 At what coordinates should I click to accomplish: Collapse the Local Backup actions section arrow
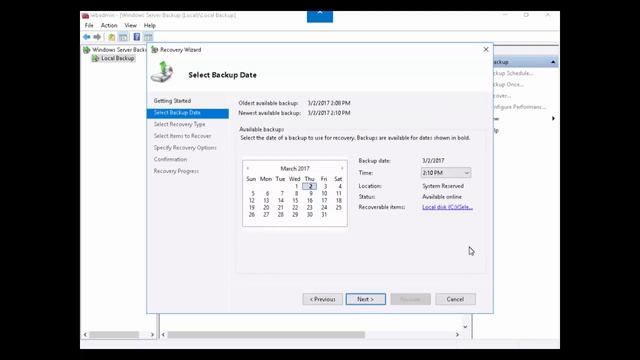point(553,62)
